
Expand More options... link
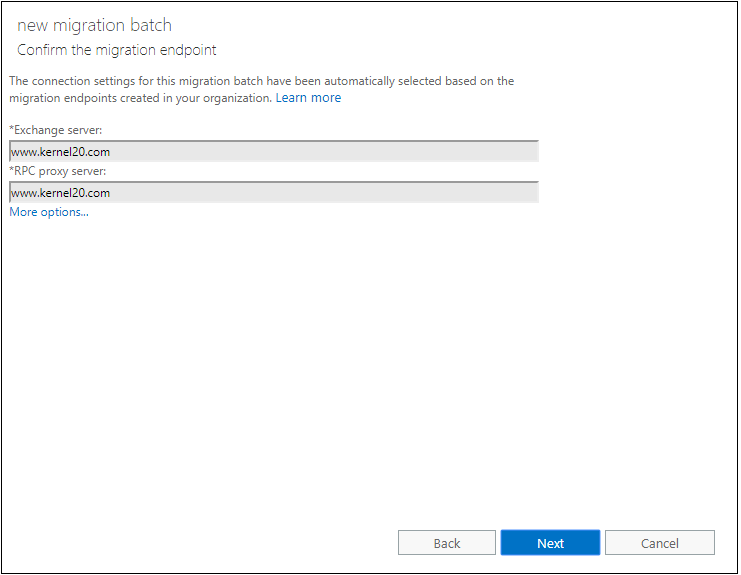(49, 212)
